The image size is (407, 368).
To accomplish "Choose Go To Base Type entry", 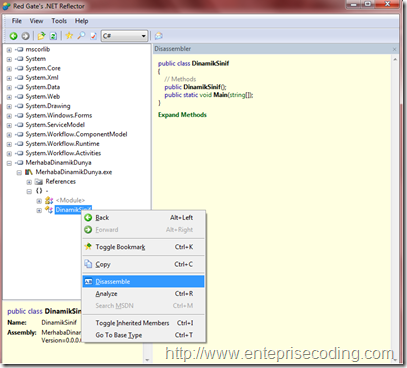I will [143, 335].
